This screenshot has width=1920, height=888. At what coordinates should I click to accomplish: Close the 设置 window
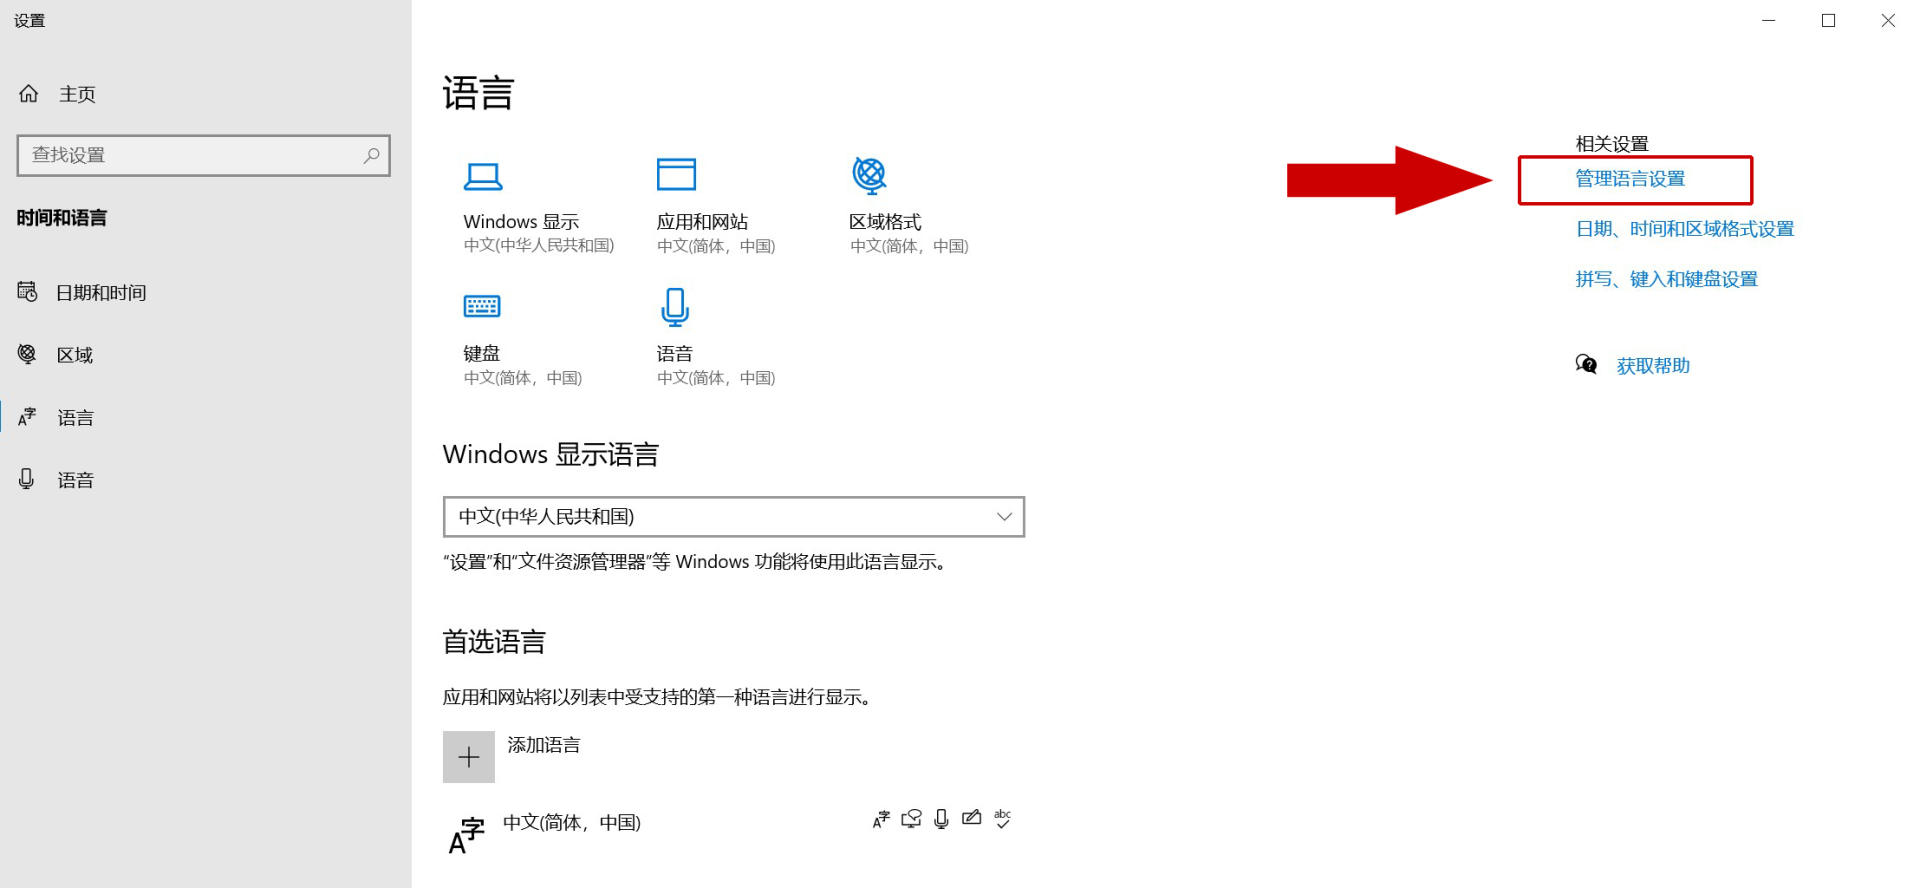point(1888,20)
